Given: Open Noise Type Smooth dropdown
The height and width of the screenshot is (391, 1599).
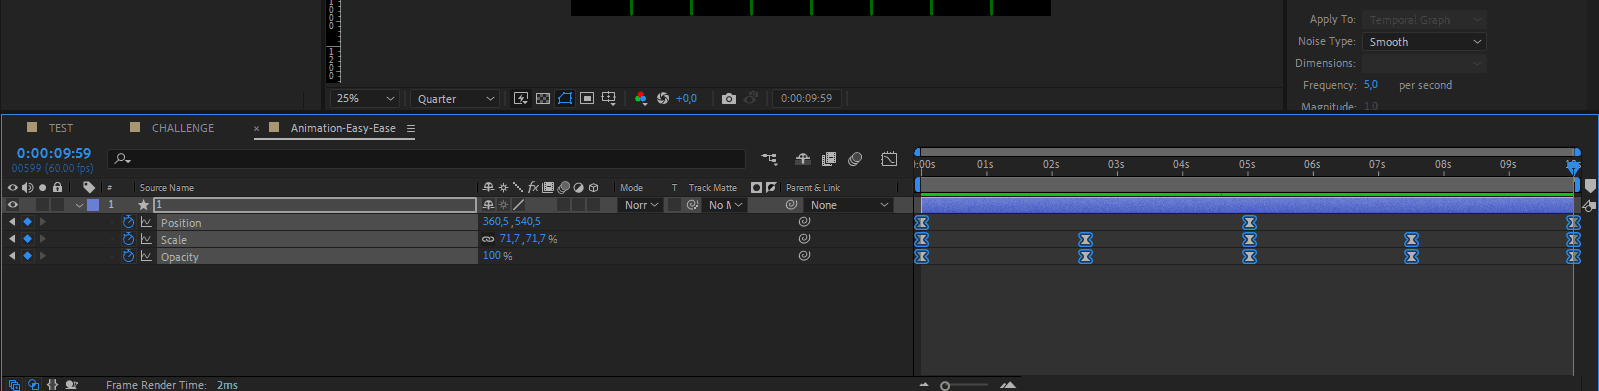Looking at the screenshot, I should (x=1424, y=42).
